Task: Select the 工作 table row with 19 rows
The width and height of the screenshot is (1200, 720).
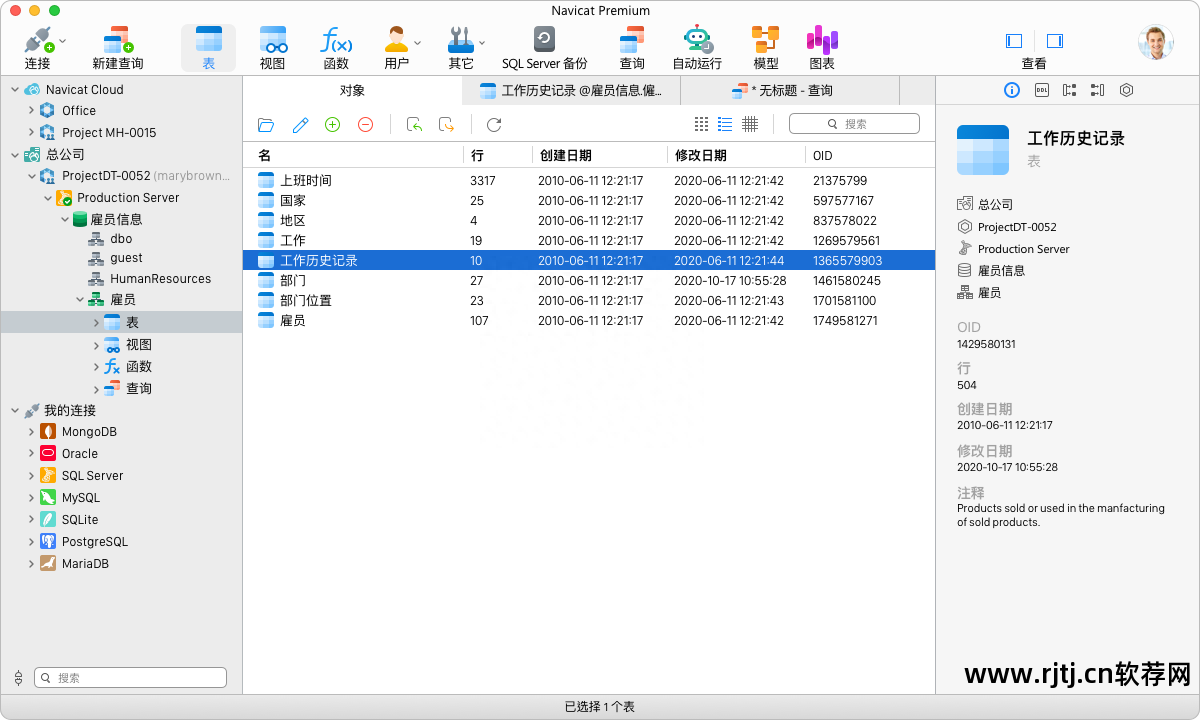Action: pos(589,241)
